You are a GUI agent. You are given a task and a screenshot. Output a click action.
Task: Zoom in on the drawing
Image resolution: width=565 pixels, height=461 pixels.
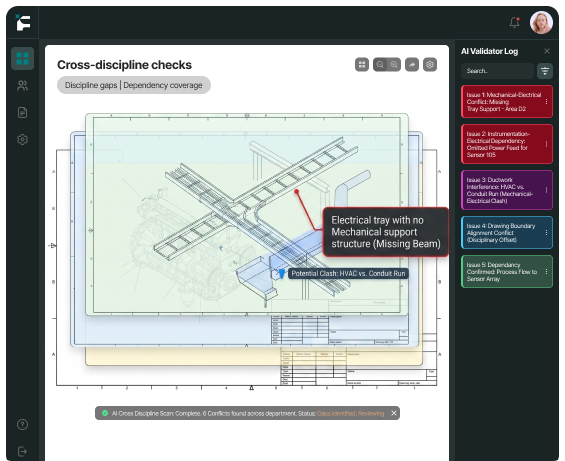[394, 65]
